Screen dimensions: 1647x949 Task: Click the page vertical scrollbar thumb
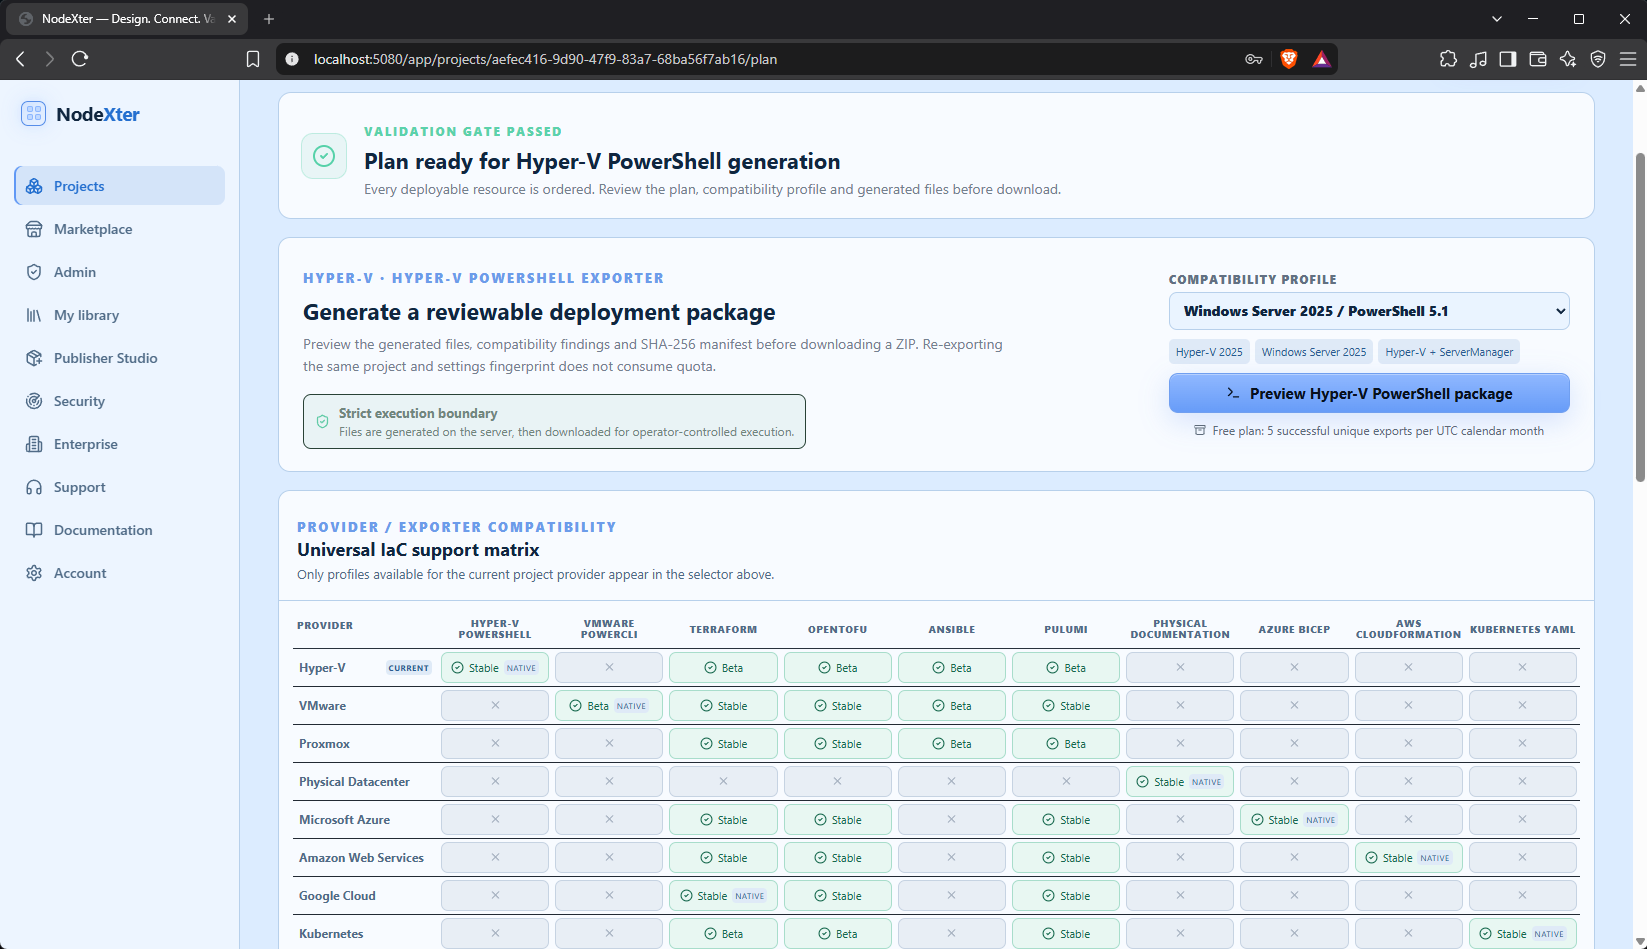click(1640, 317)
